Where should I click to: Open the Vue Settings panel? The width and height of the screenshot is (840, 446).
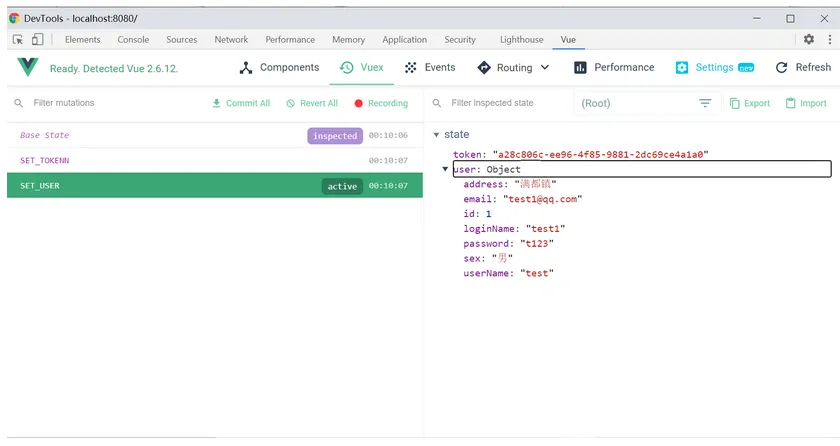click(x=715, y=67)
